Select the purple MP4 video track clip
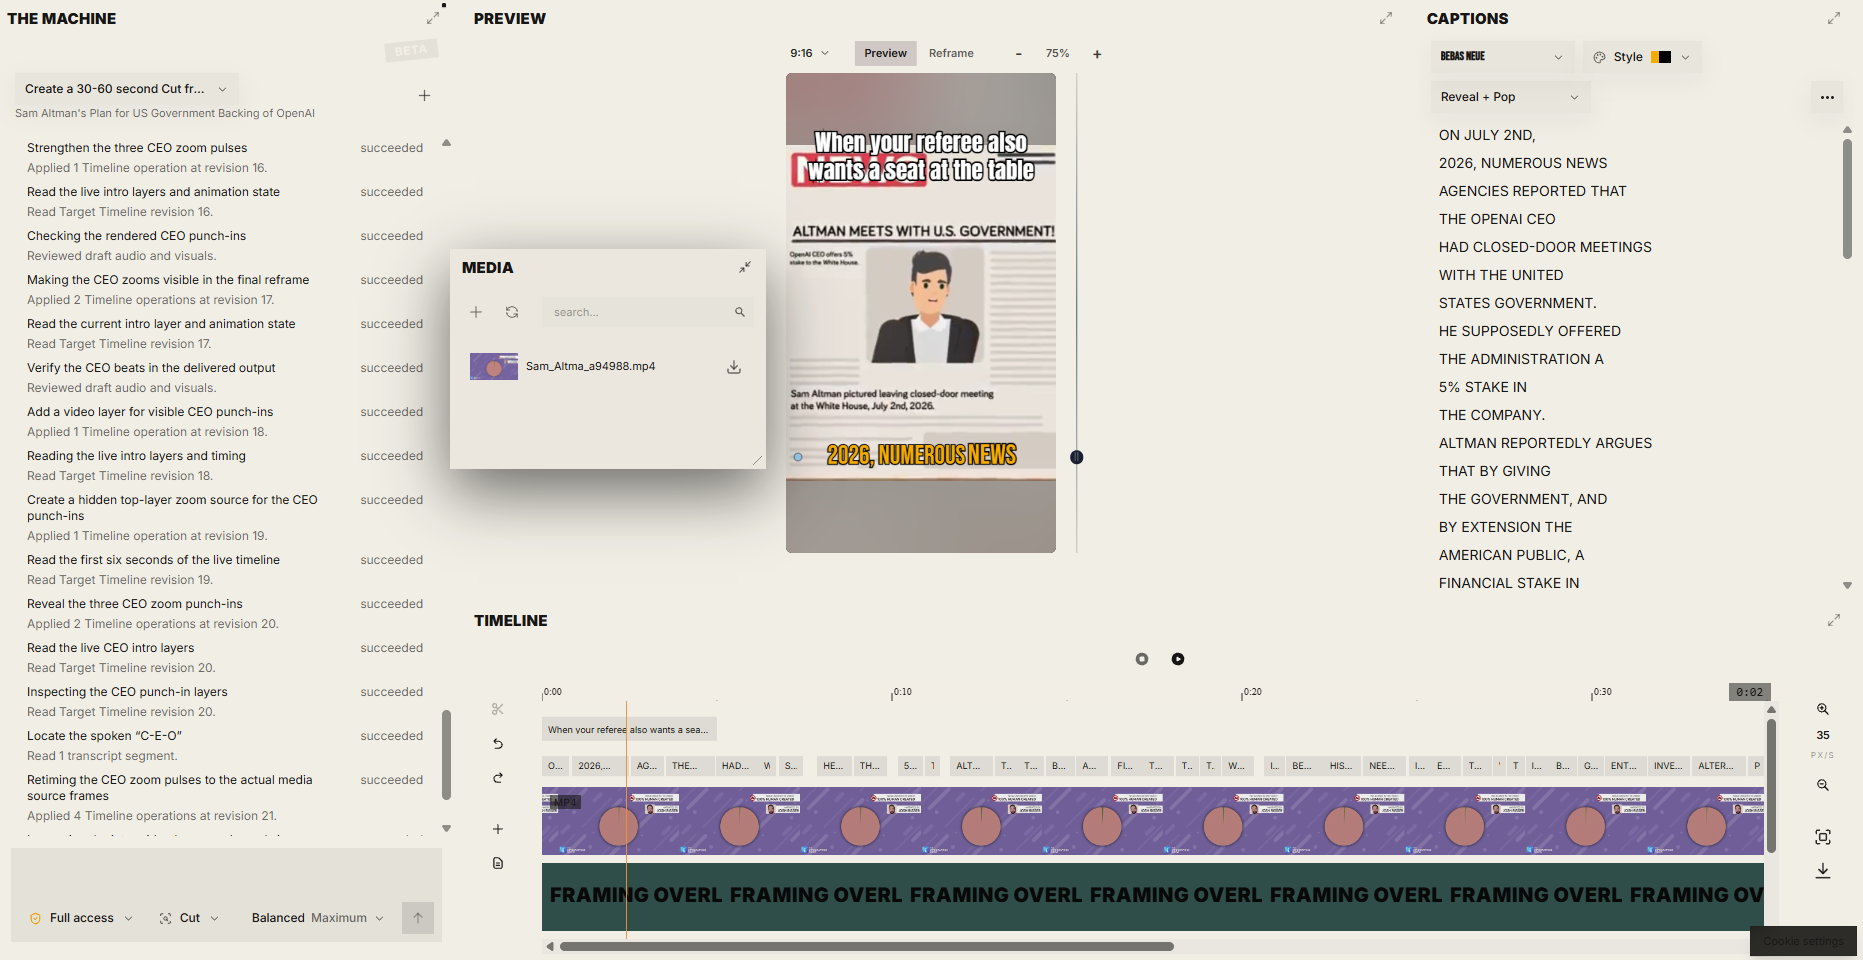1863x960 pixels. coord(1153,821)
